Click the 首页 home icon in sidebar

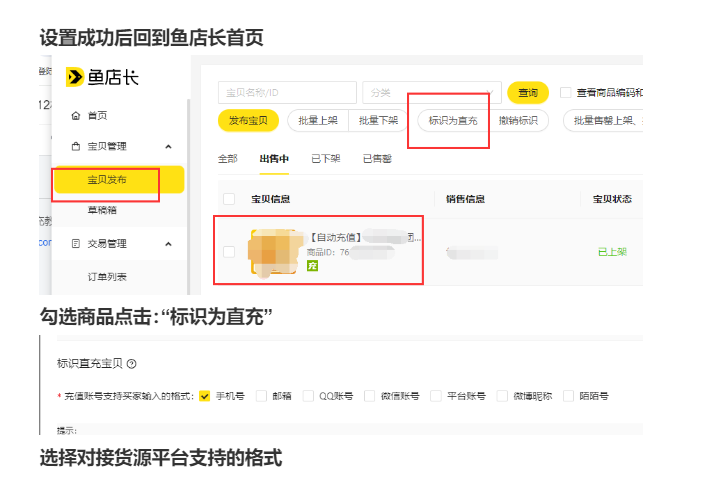click(x=76, y=115)
